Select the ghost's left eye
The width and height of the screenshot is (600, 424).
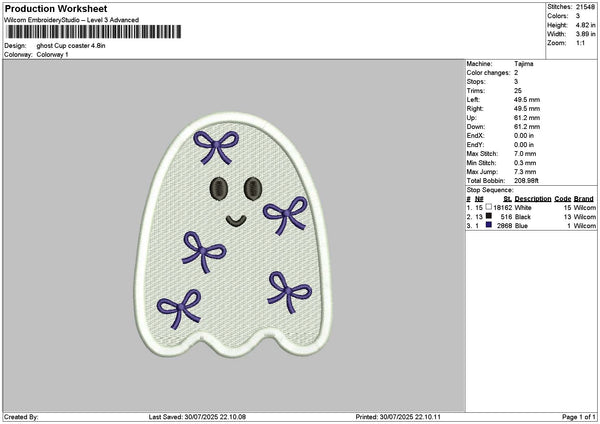[217, 187]
